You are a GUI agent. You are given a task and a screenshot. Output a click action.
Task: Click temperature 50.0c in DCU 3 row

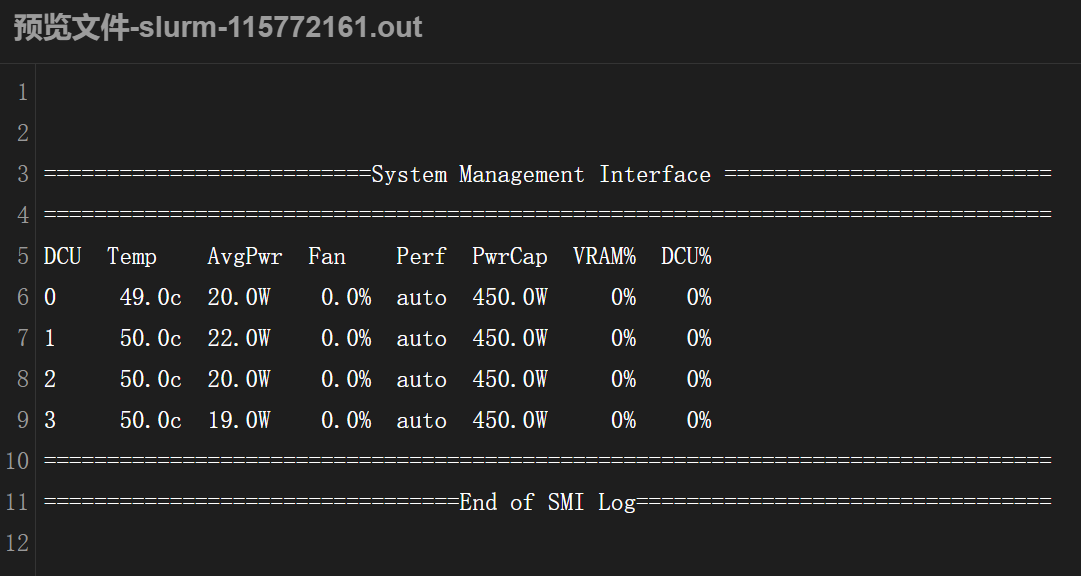tap(150, 420)
